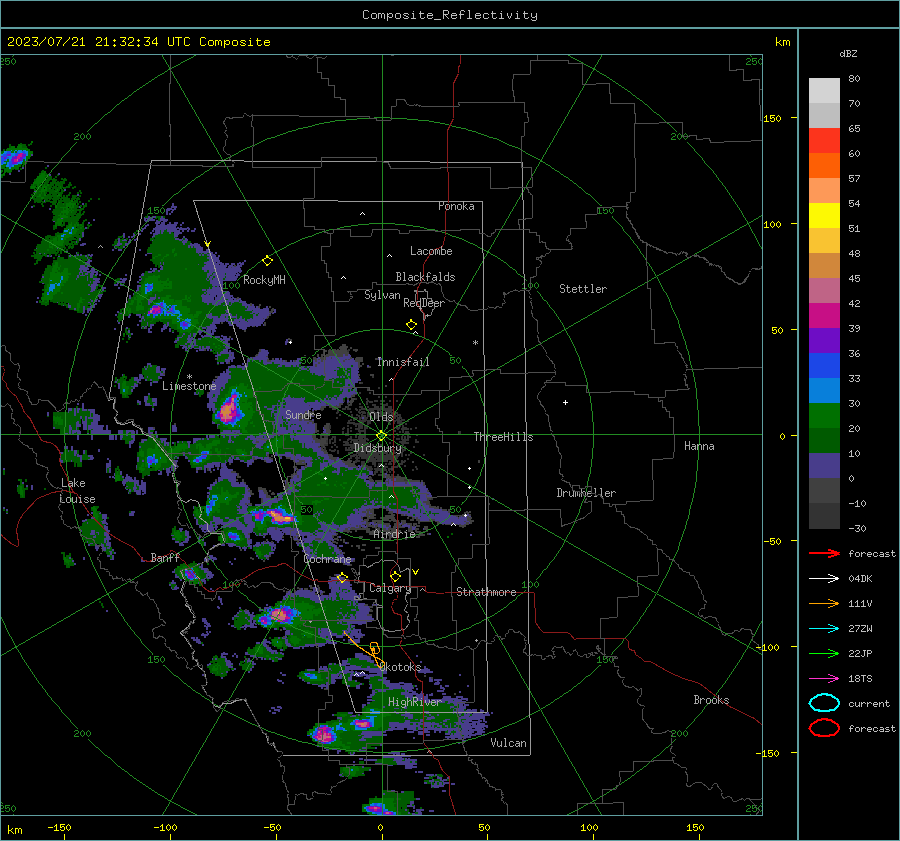900x841 pixels.
Task: Click the yellow diamond at radar center
Action: pyautogui.click(x=382, y=435)
